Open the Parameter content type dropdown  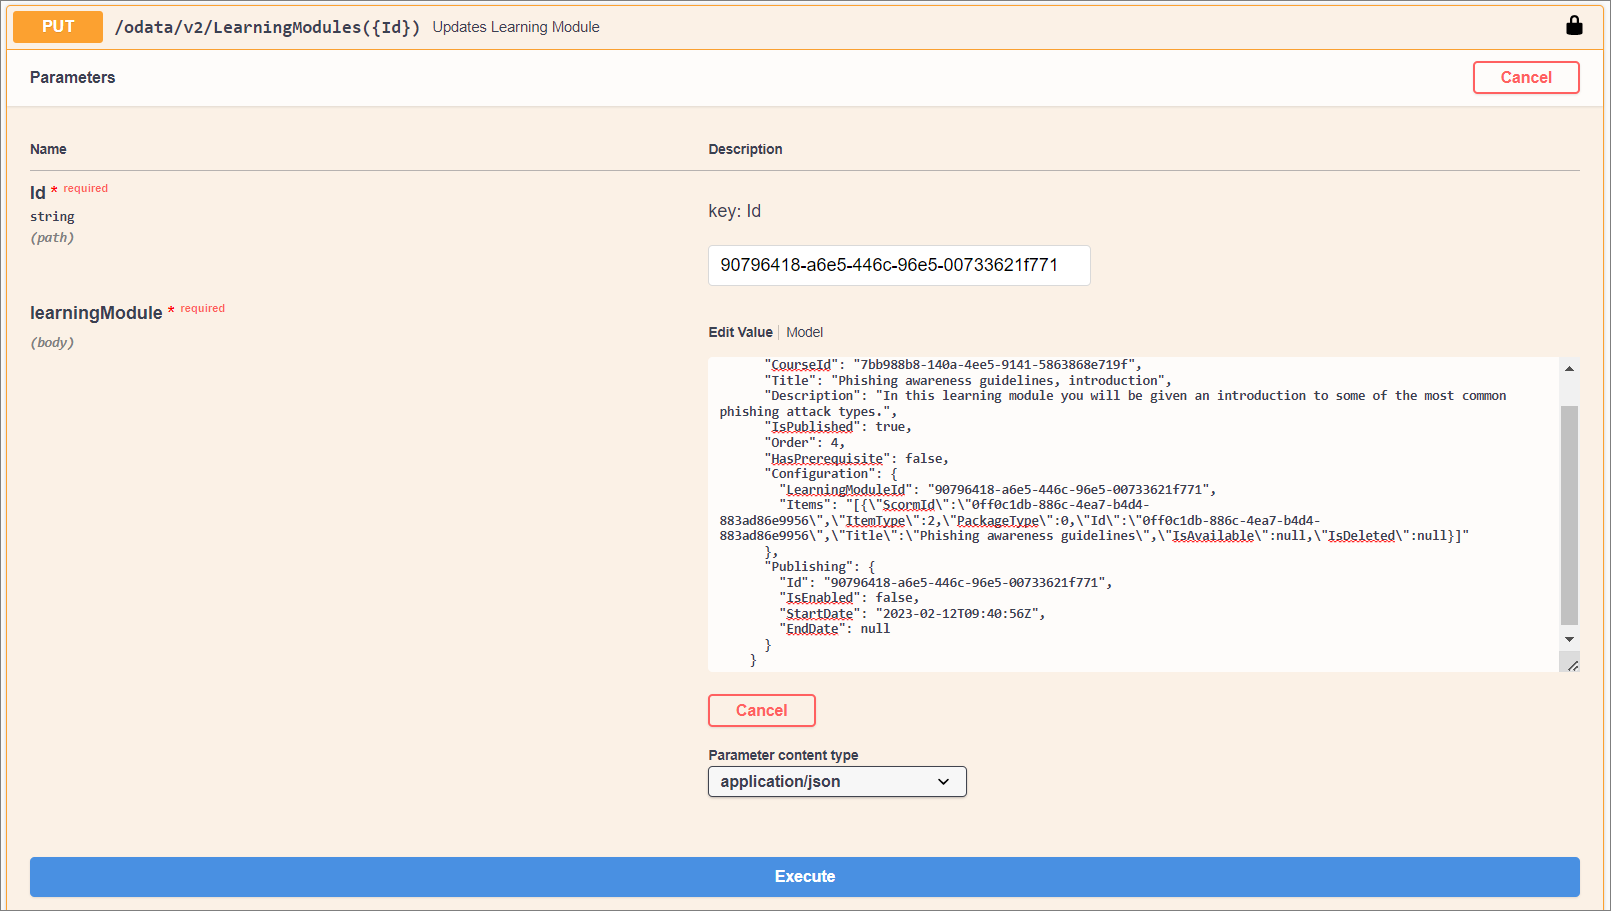[x=836, y=781]
